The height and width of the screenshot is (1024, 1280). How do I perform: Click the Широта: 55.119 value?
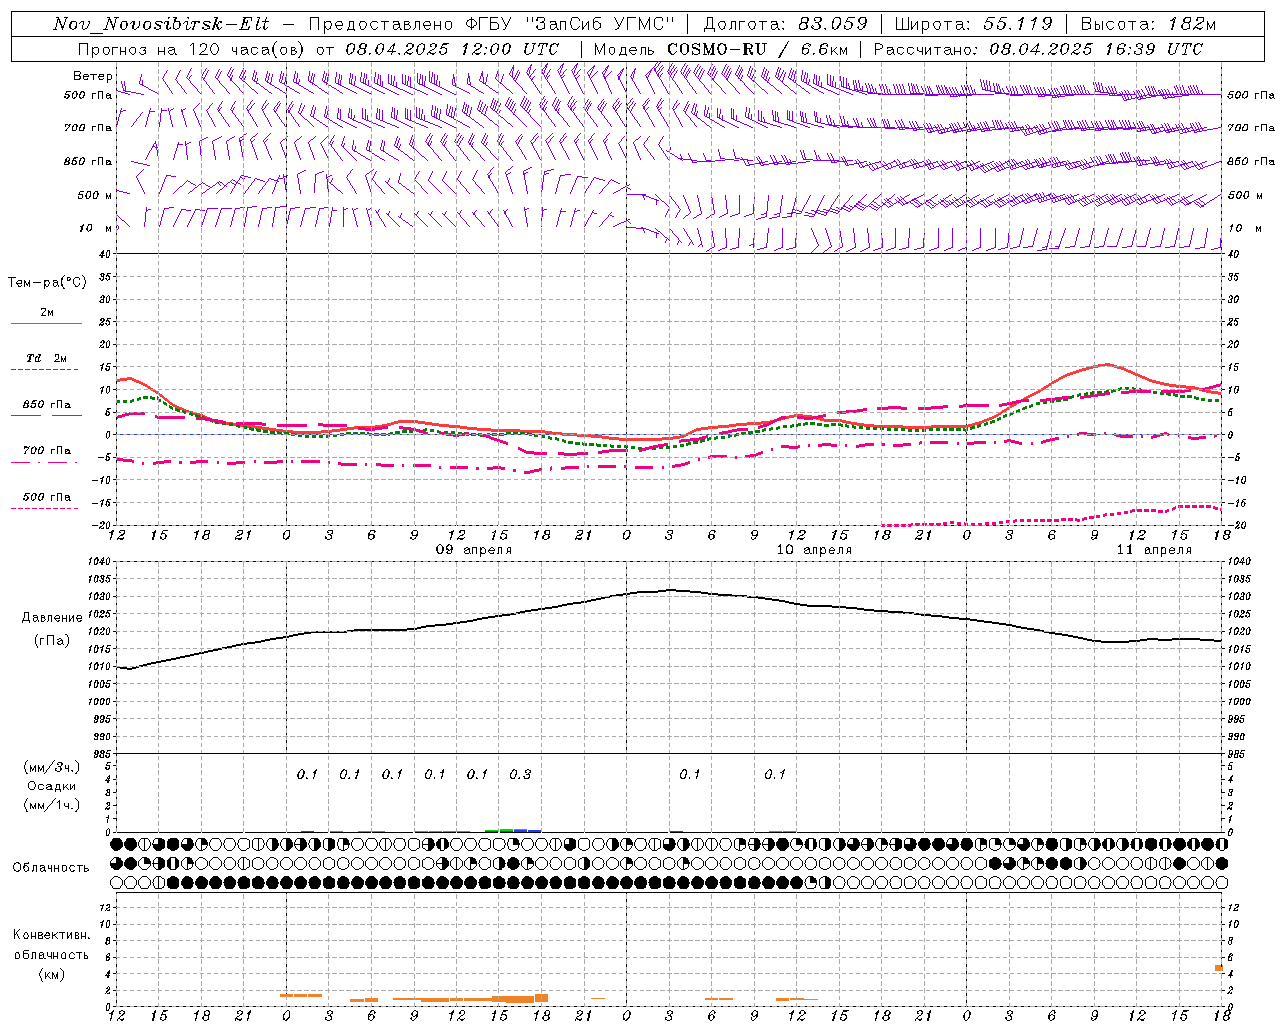(974, 24)
